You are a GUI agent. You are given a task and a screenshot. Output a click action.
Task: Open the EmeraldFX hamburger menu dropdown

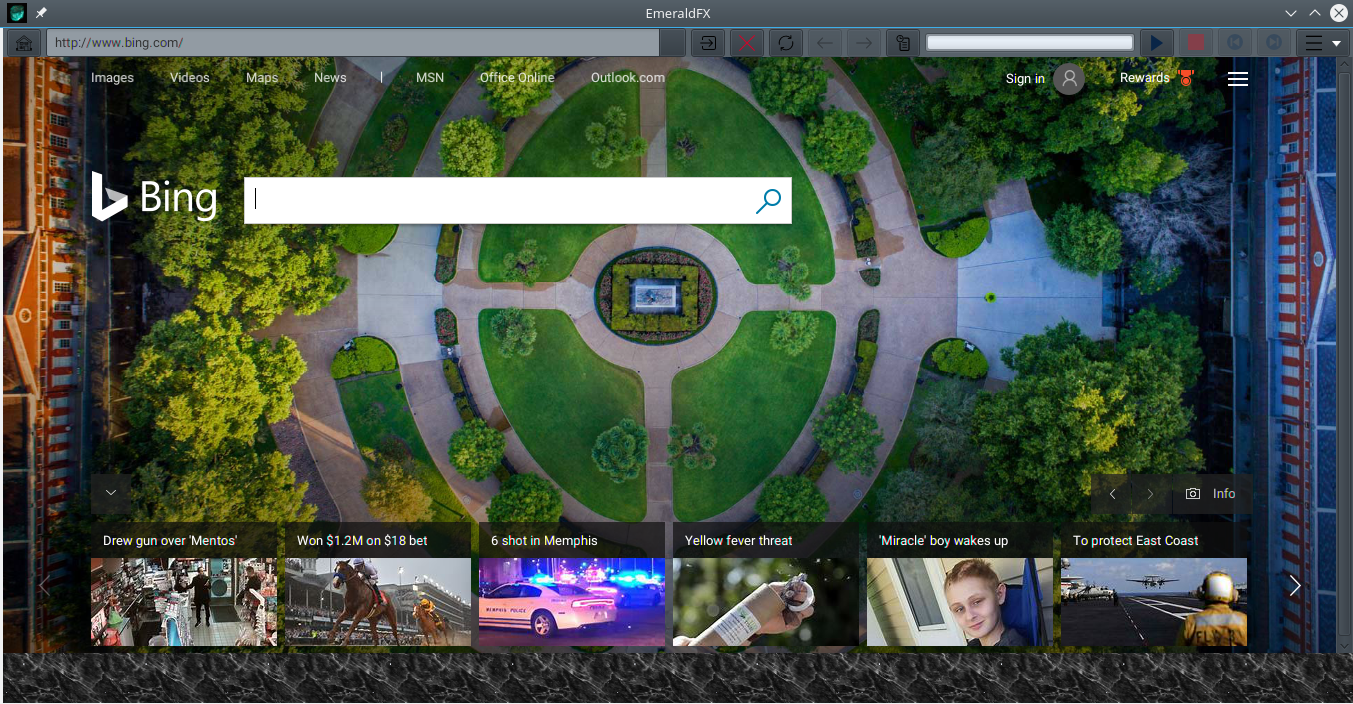1322,43
